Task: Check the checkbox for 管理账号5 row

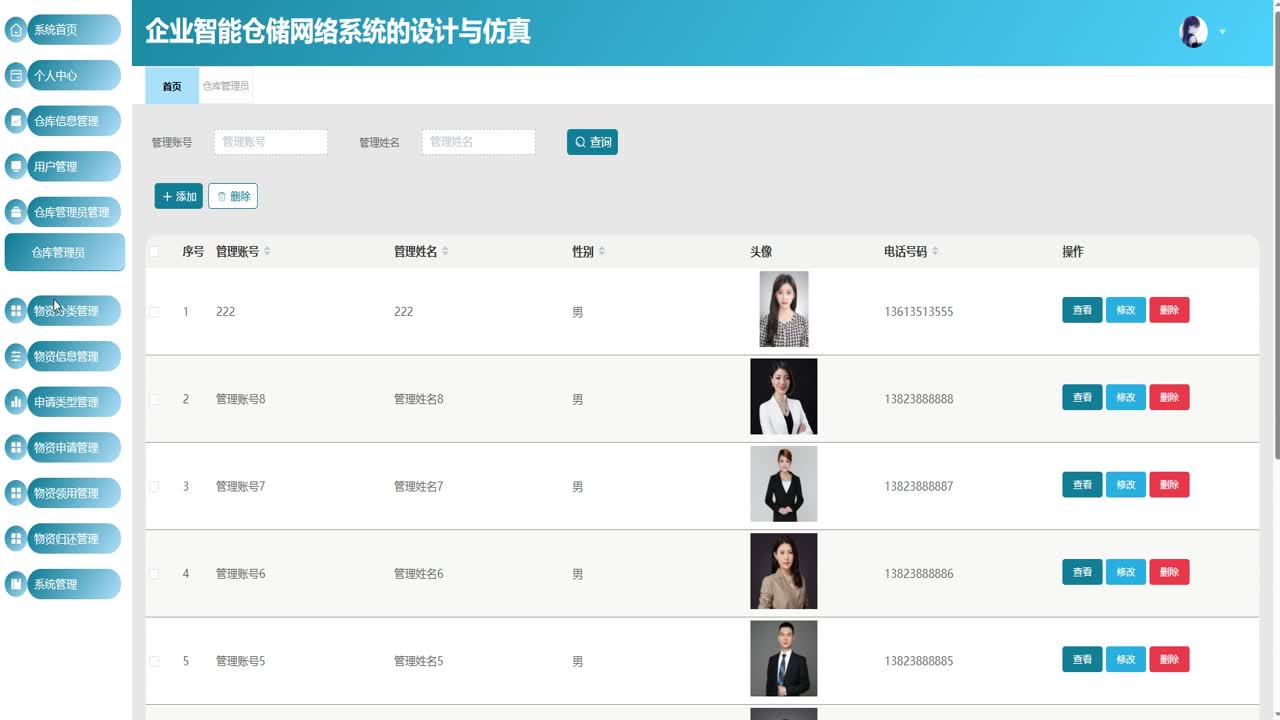Action: point(154,661)
